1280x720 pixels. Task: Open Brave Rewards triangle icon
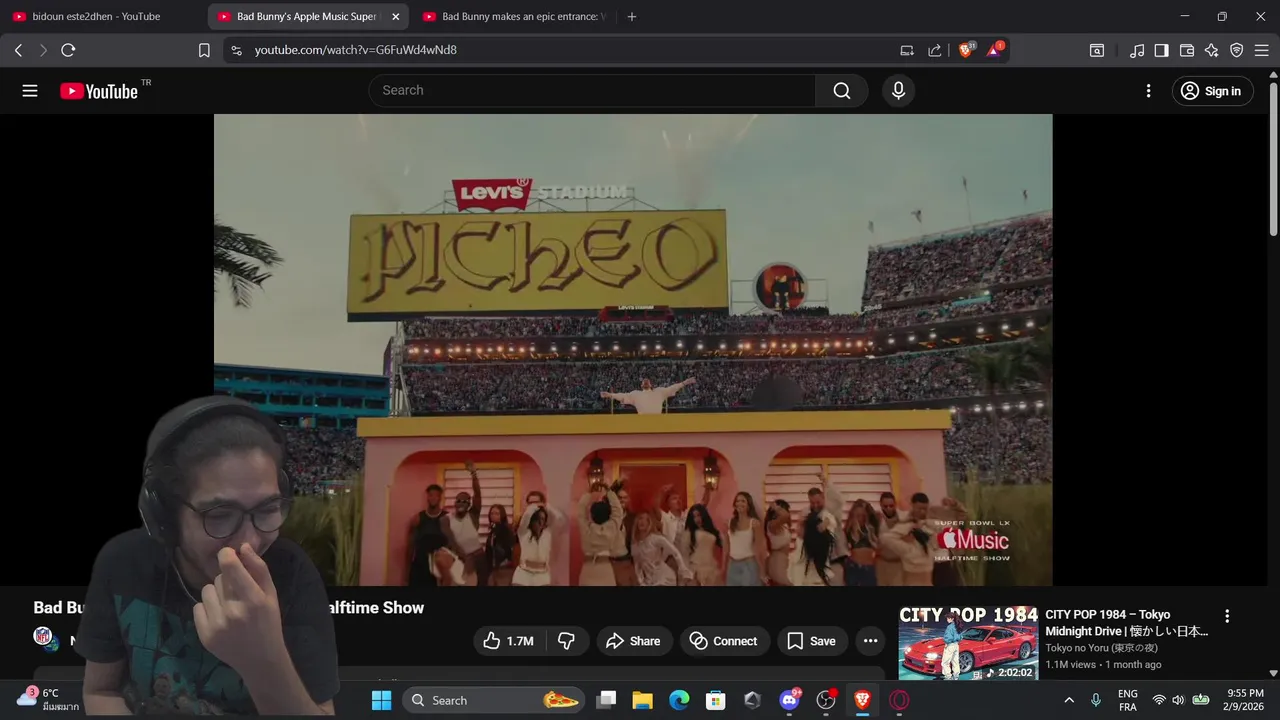(995, 49)
